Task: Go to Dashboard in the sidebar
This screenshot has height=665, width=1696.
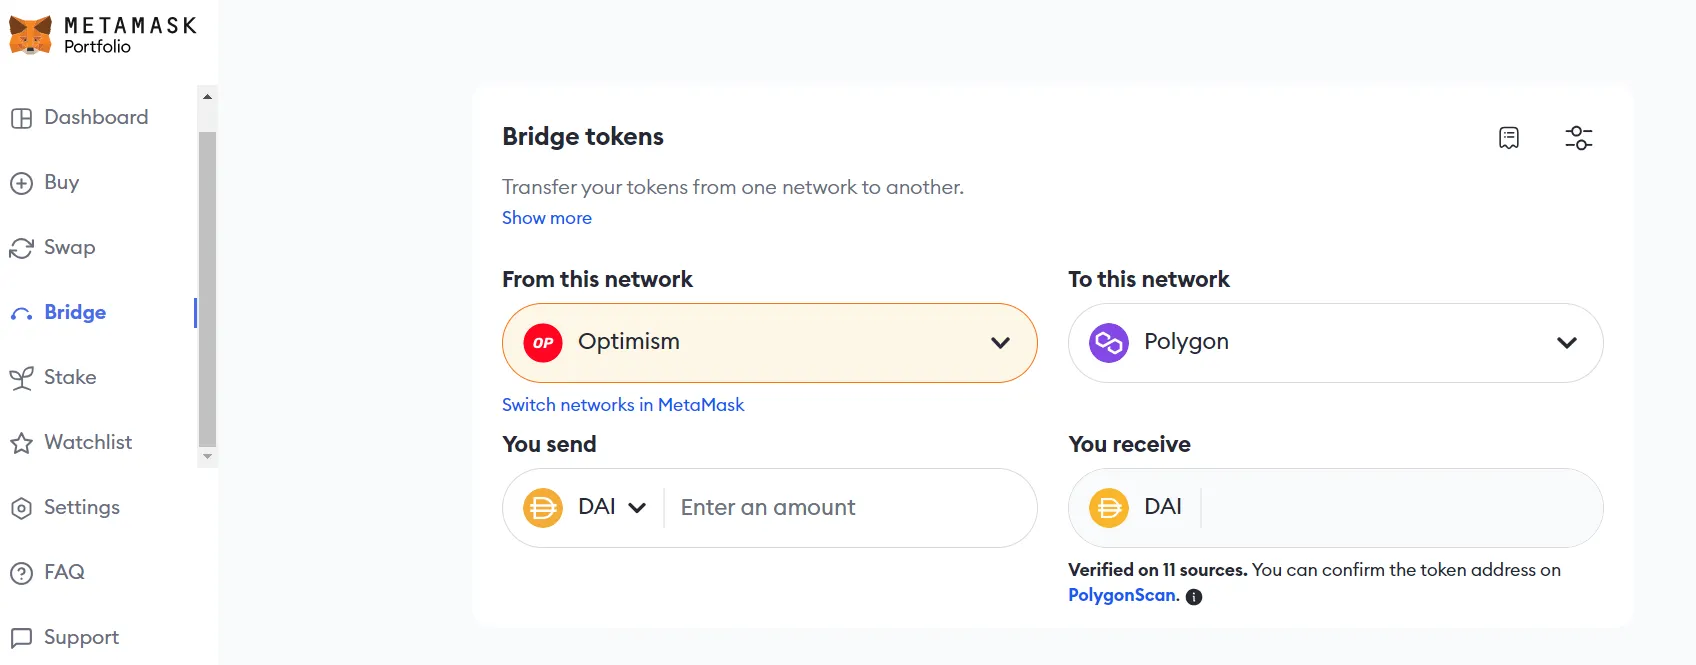Action: (96, 118)
